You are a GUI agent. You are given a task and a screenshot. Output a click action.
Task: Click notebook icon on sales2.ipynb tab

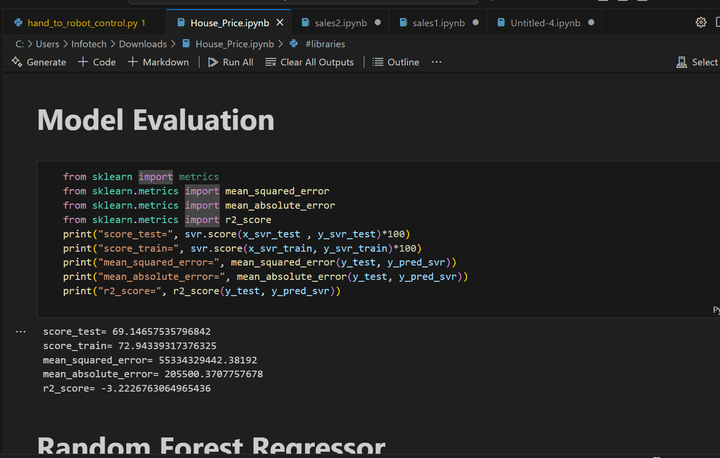point(305,23)
